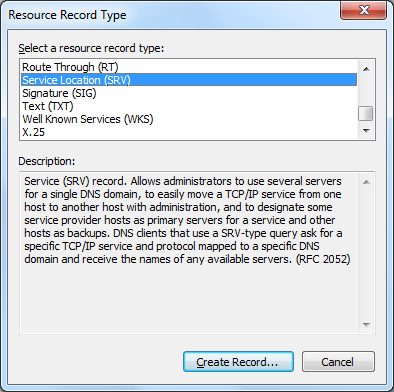
Task: Click the Create Record... button
Action: point(238,362)
